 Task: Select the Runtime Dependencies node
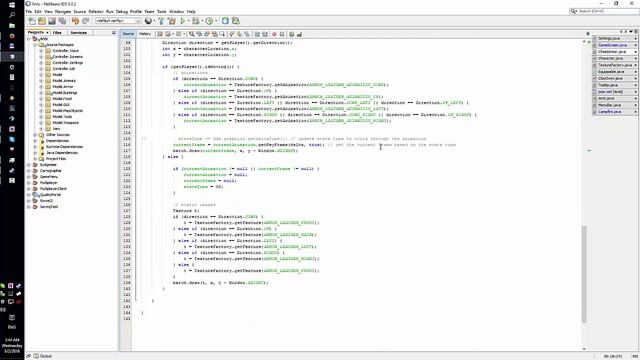pyautogui.click(x=64, y=147)
